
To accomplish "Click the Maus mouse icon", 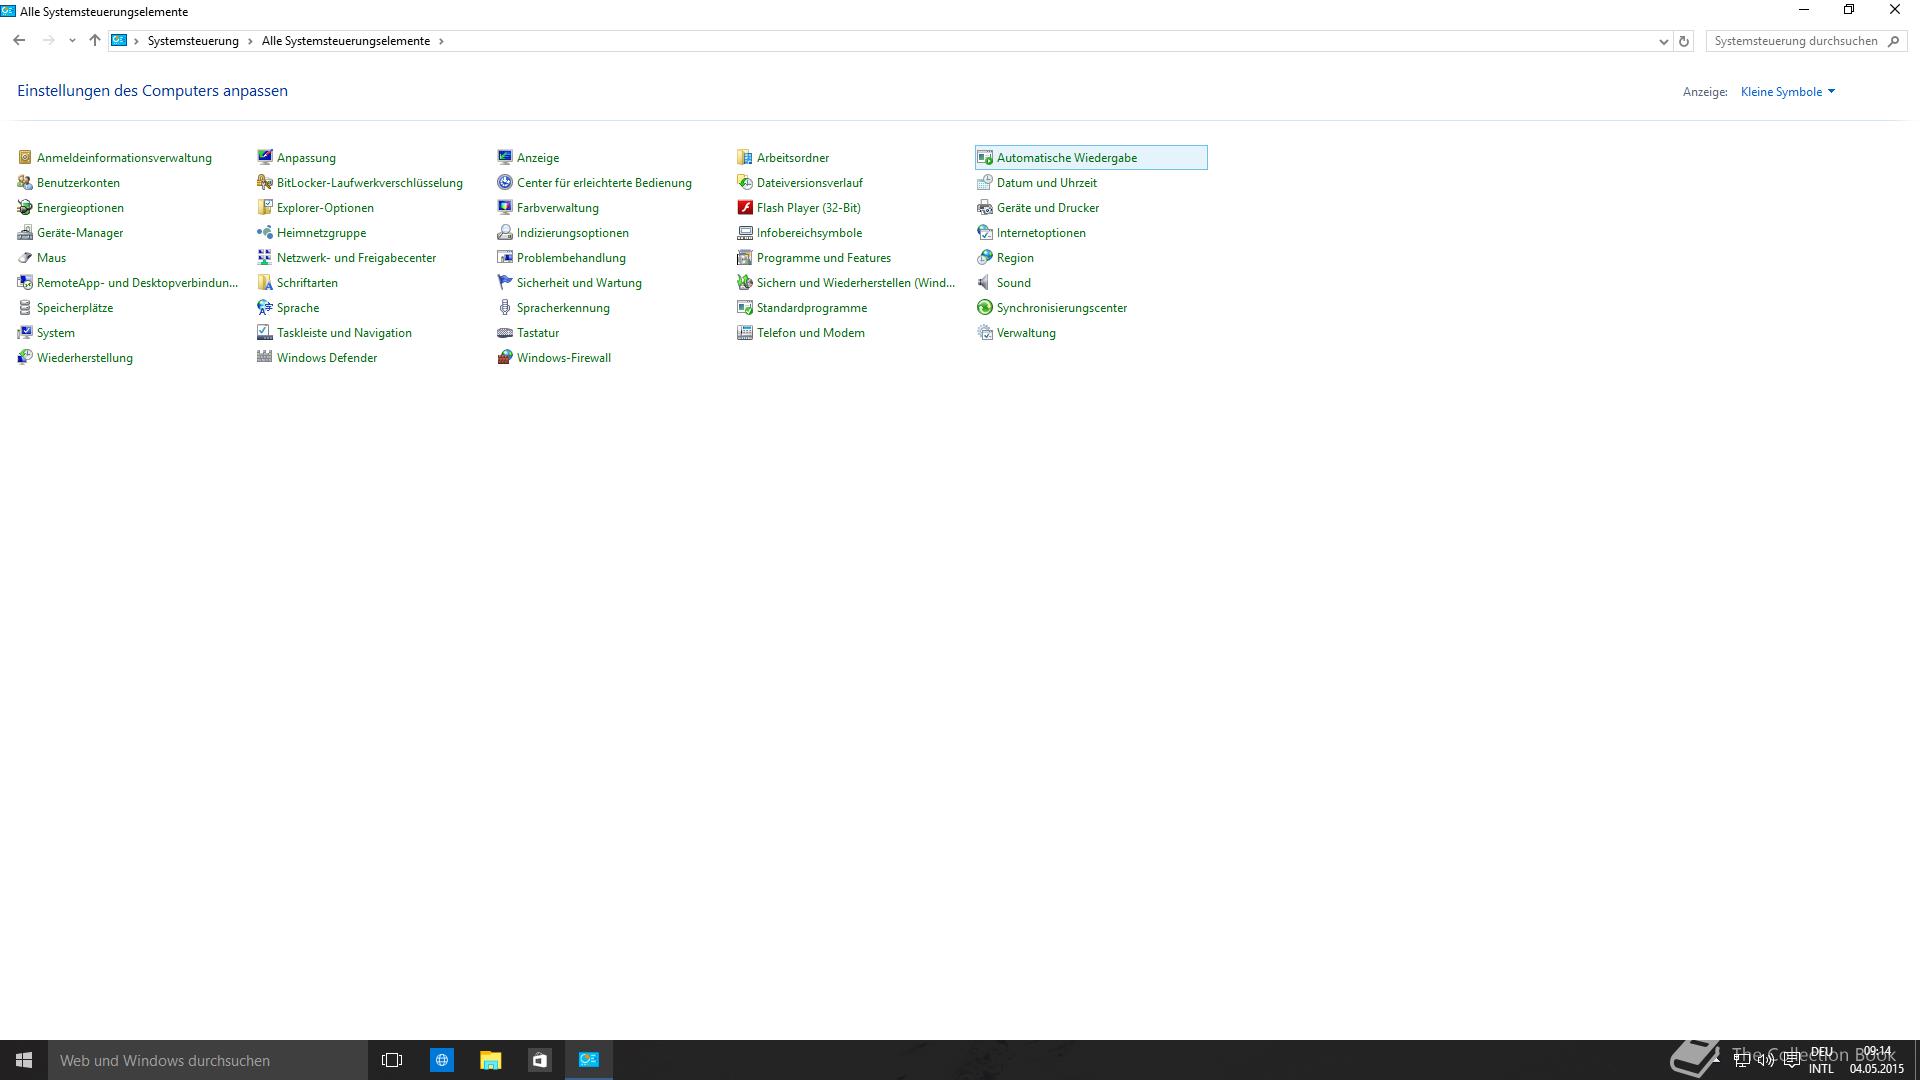I will [25, 257].
